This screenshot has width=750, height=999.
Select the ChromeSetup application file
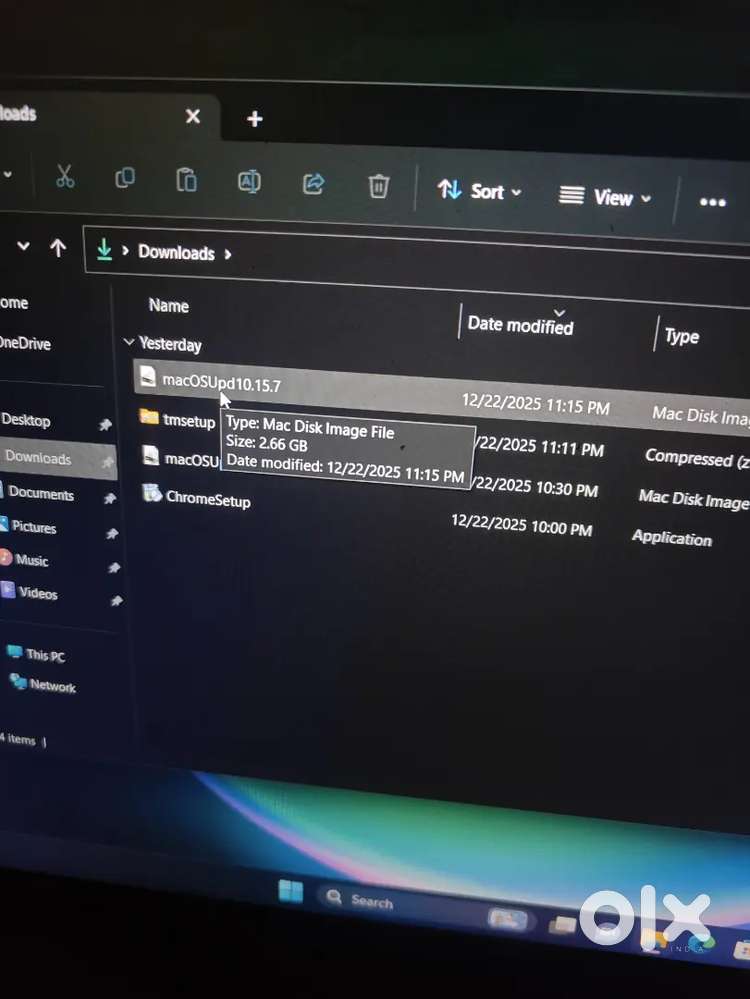coord(207,498)
